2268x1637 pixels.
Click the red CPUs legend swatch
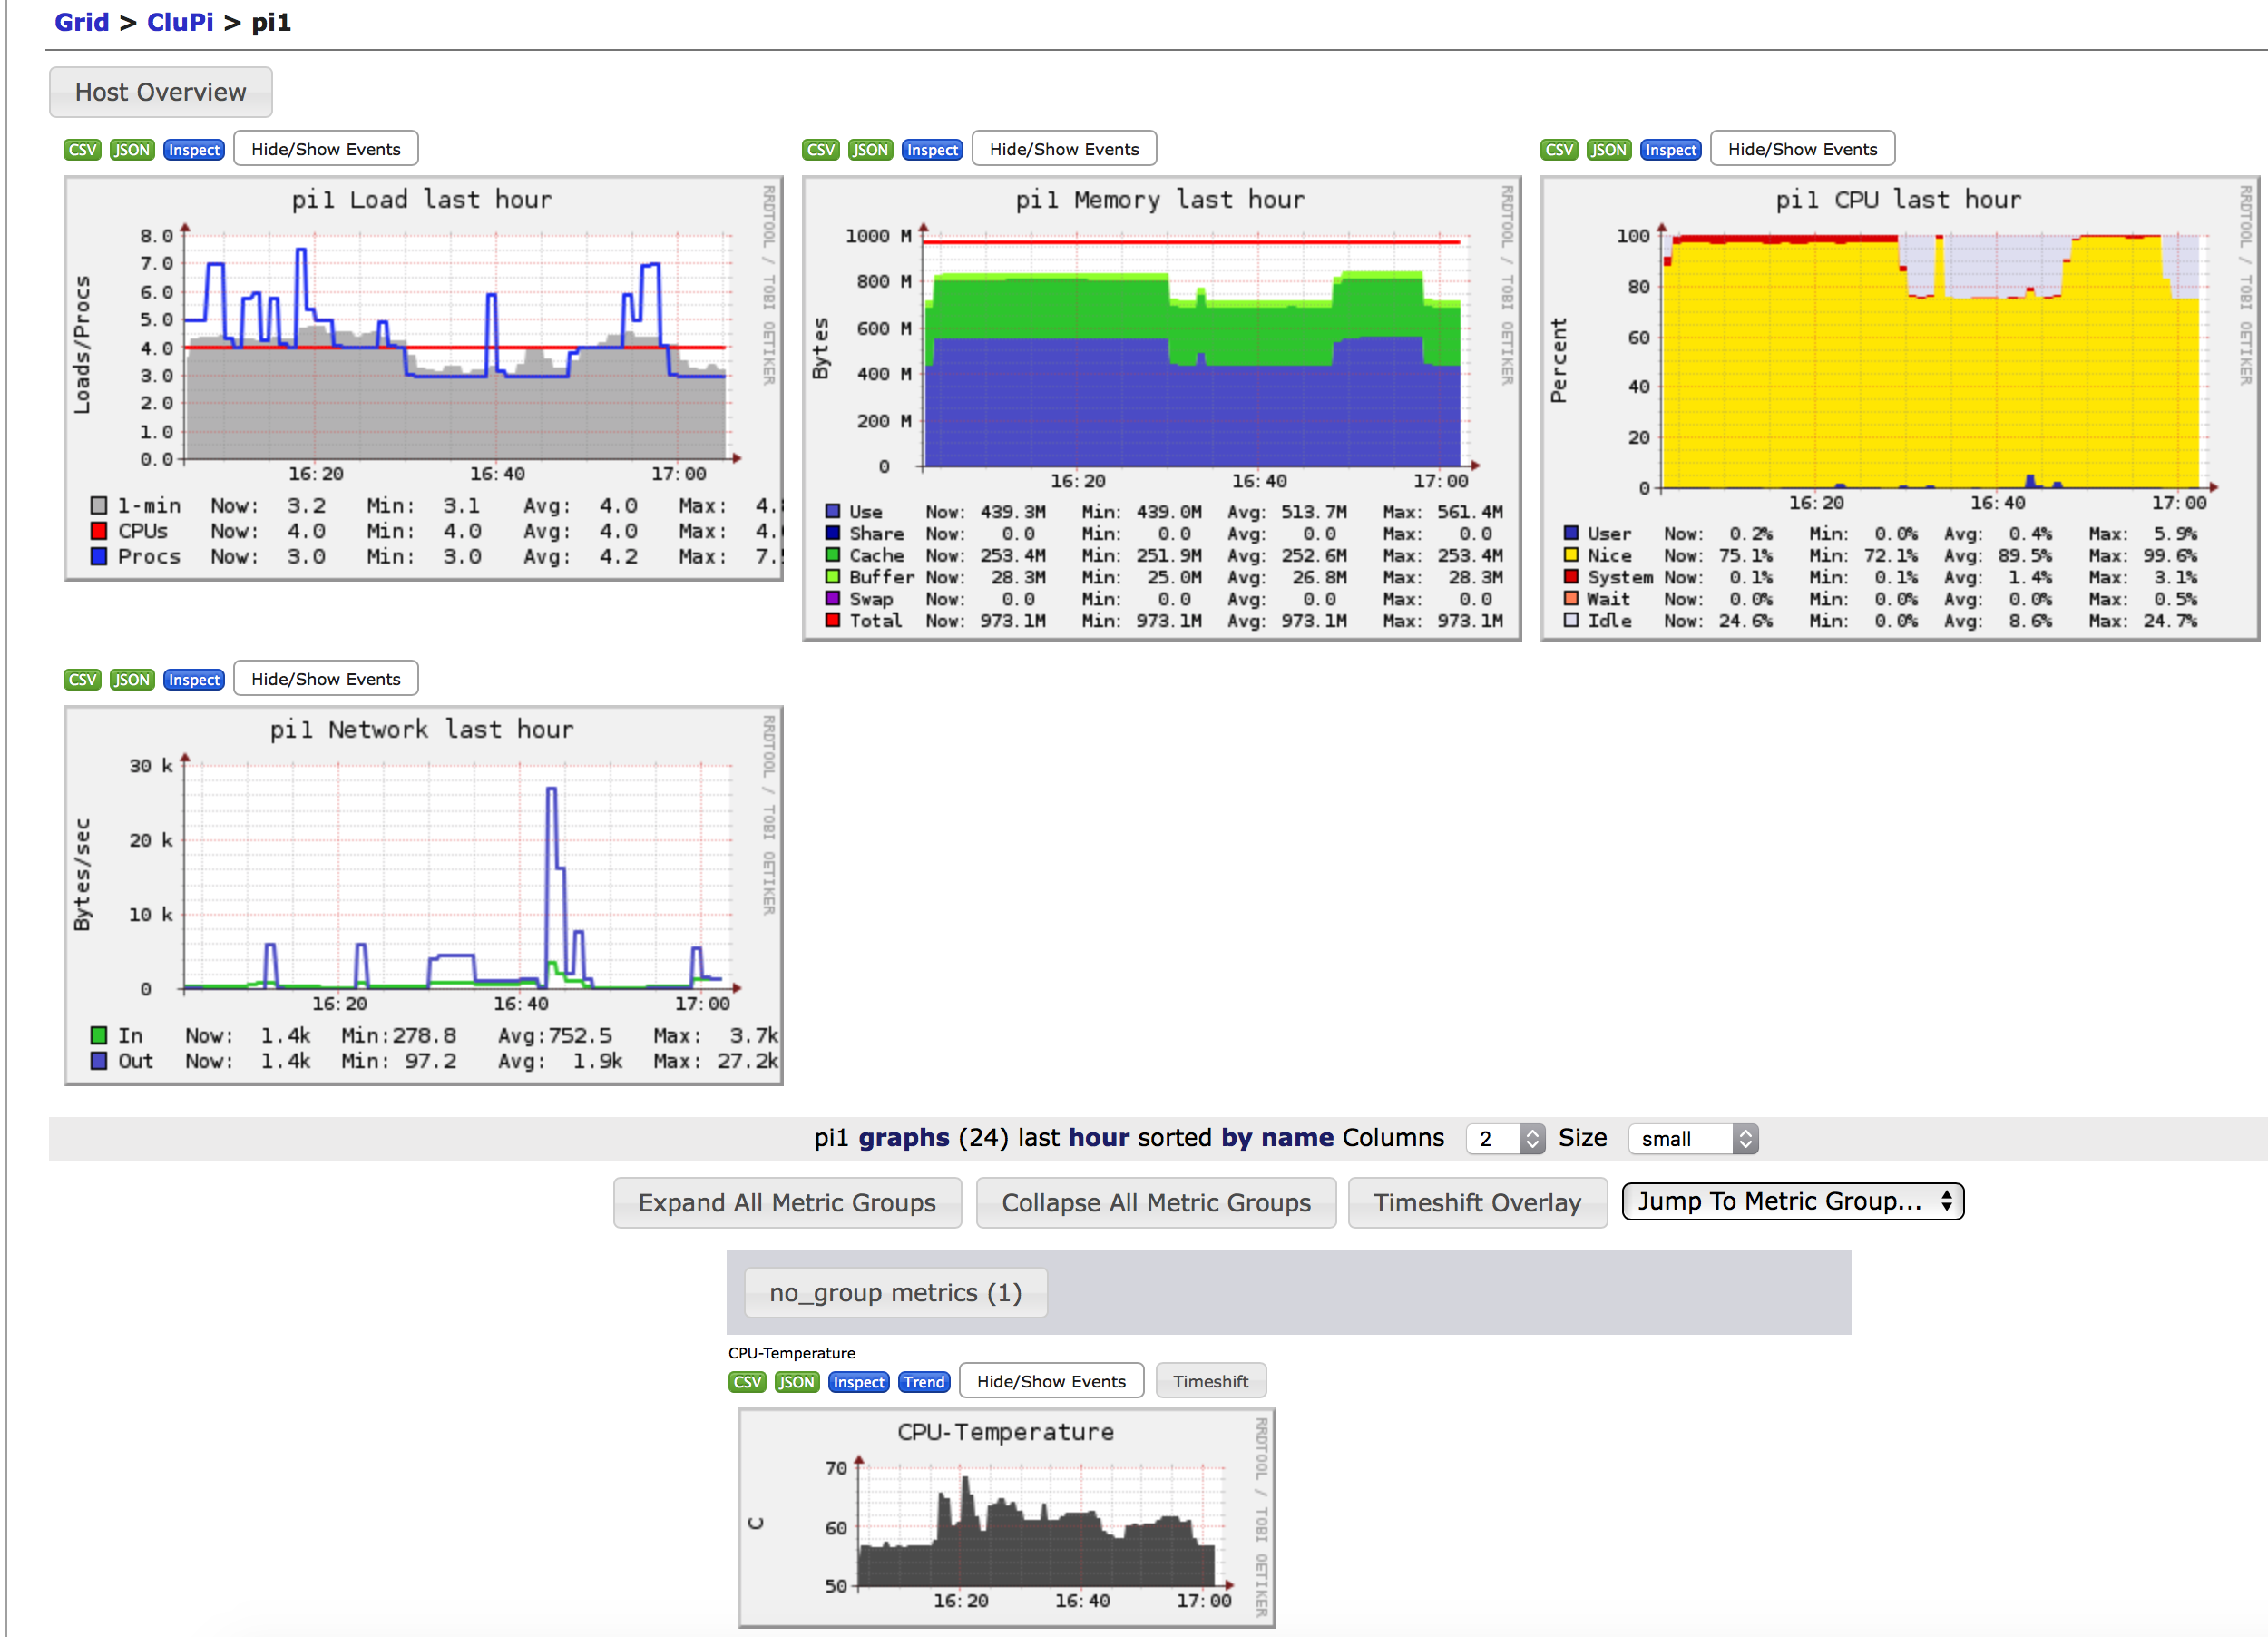coord(99,530)
